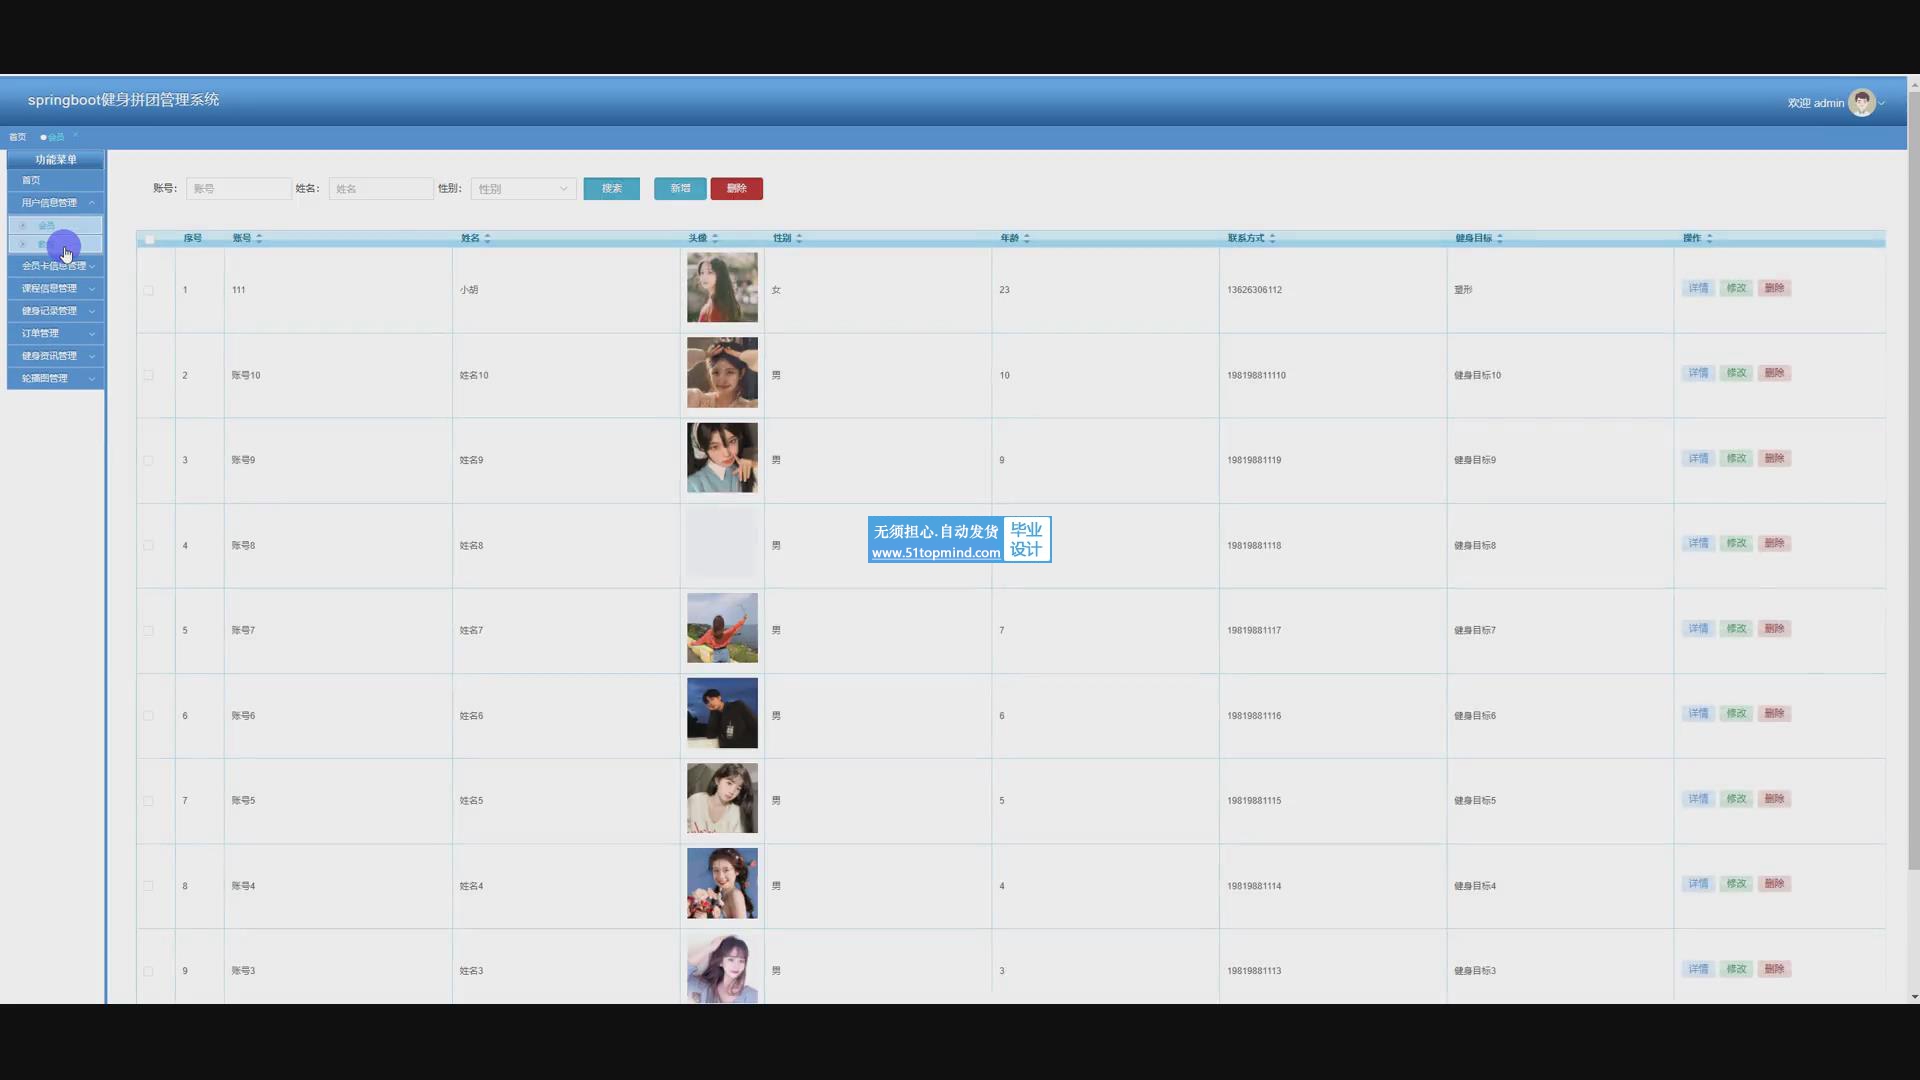1920x1080 pixels.
Task: Toggle the select-all header checkbox
Action: point(149,239)
